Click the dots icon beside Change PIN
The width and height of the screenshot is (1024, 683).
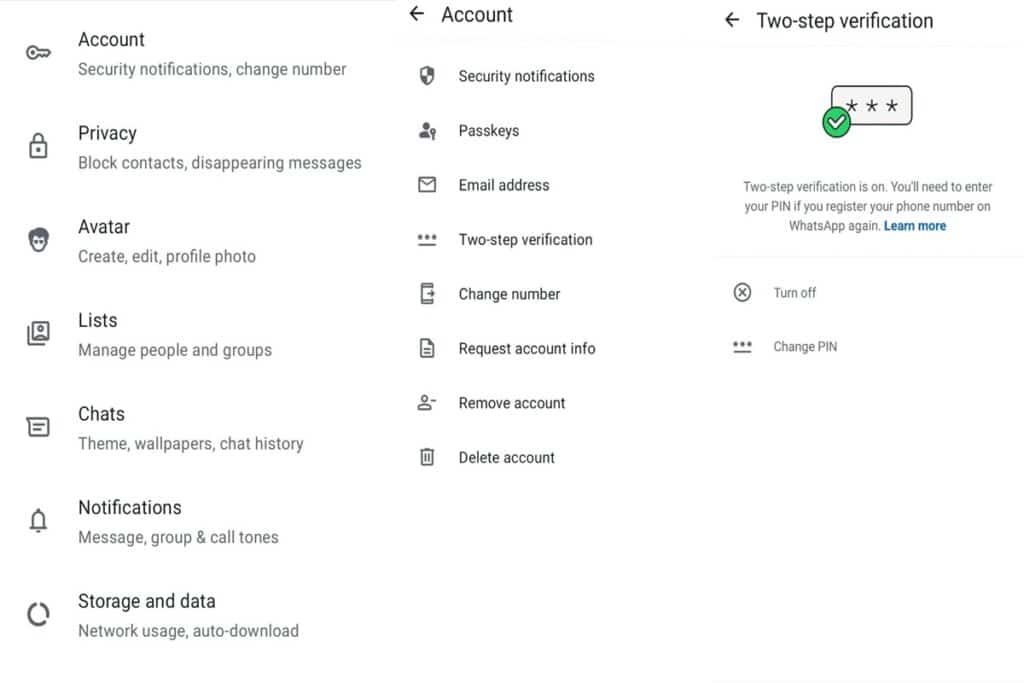coord(743,347)
